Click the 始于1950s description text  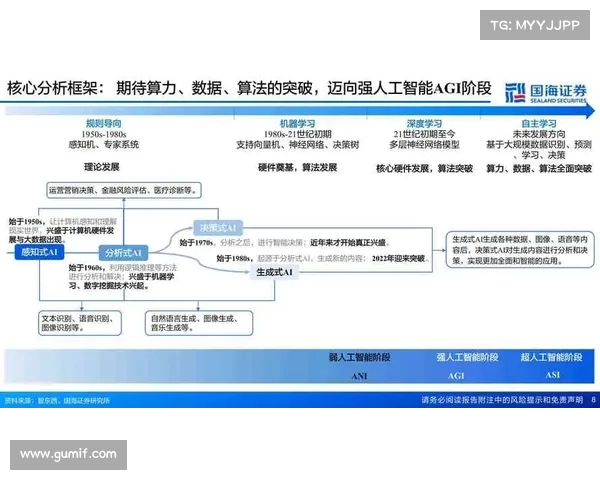62,230
